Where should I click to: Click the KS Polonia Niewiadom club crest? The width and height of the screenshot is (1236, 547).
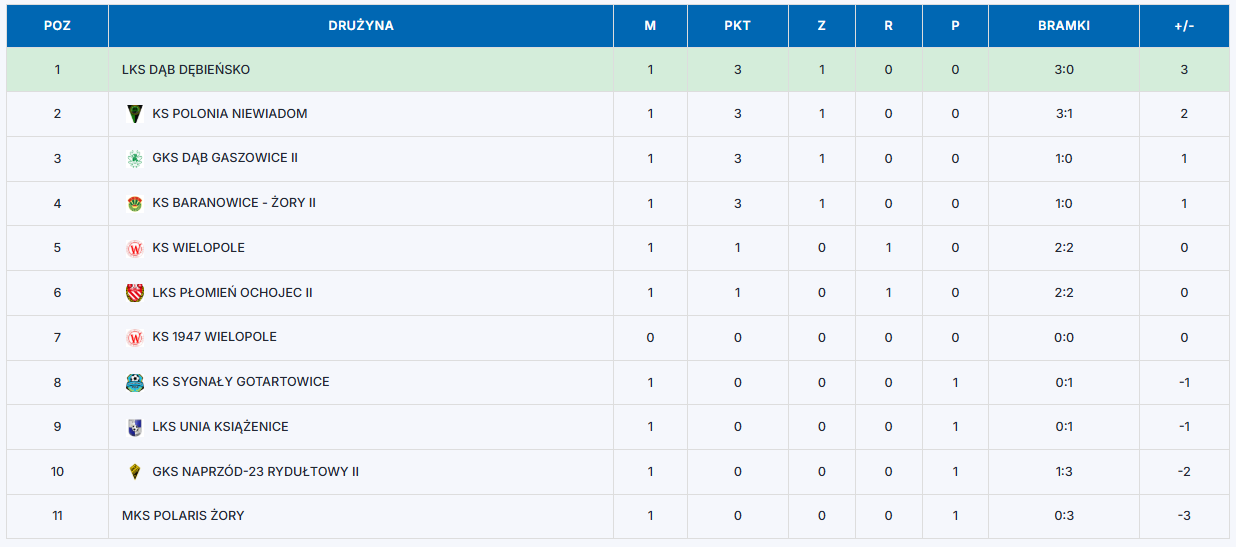(x=135, y=114)
